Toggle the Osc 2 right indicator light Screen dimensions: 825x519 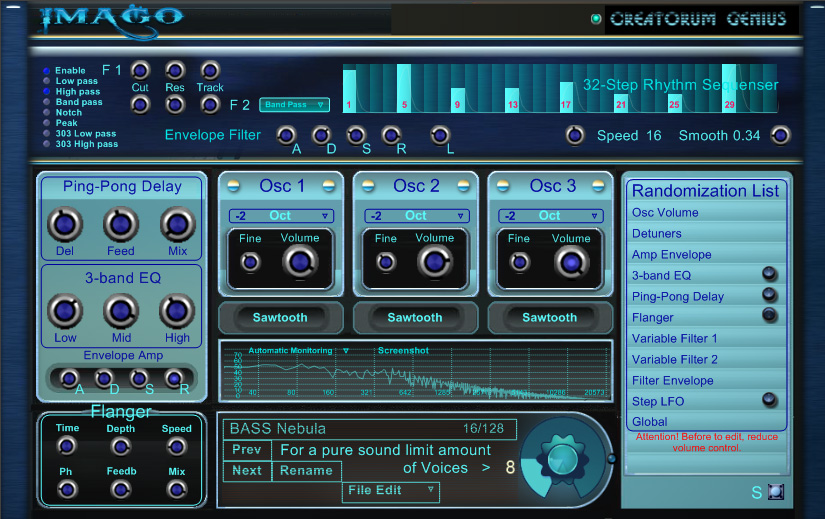coord(464,186)
